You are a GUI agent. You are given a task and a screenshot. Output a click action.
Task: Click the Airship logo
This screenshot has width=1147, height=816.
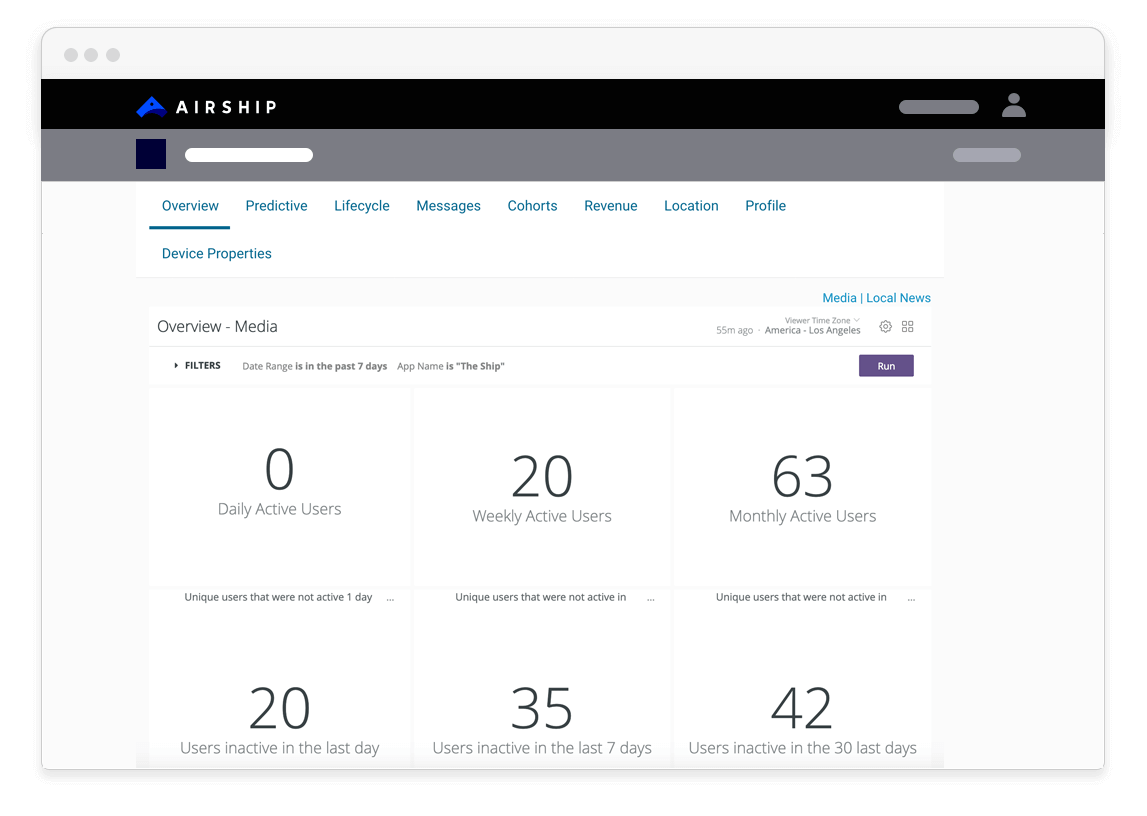click(x=206, y=107)
